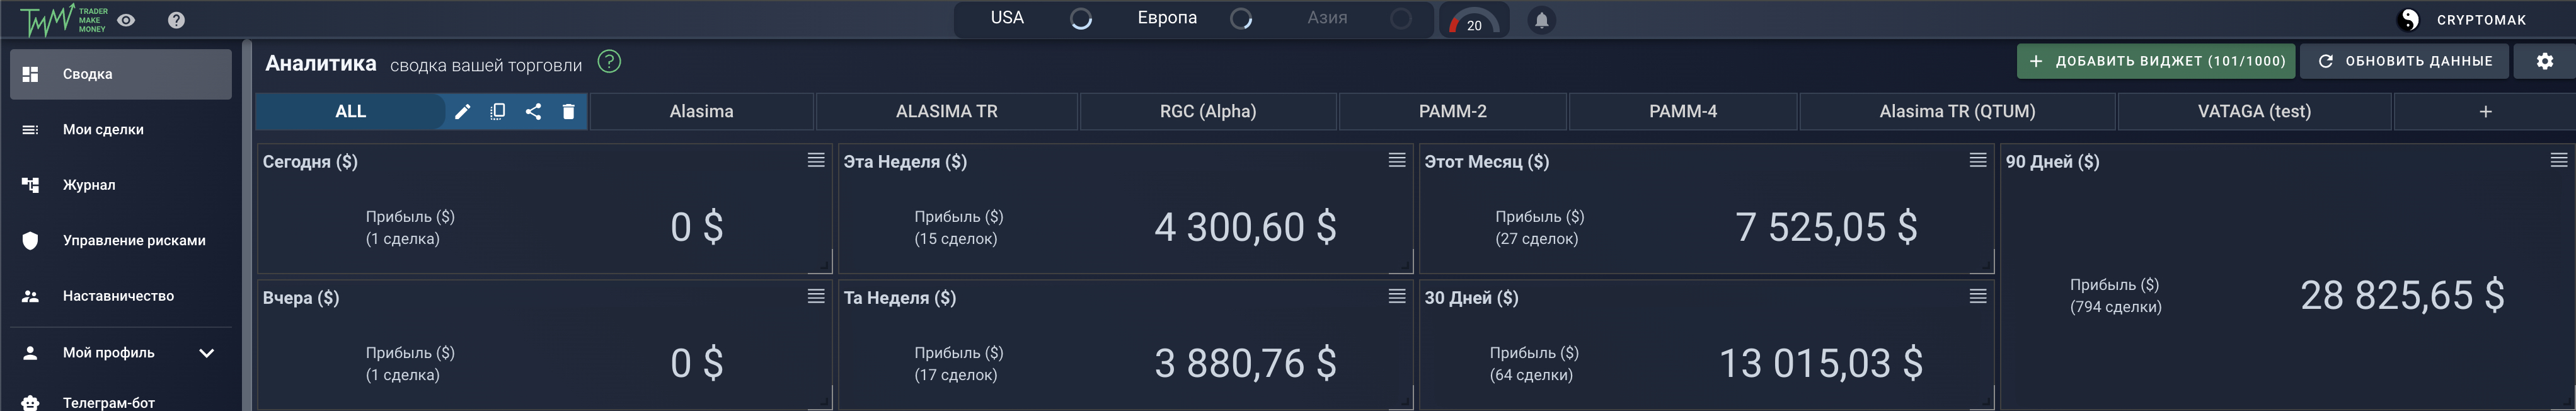
Task: Duplicate the ALL dashboard with copy icon
Action: pos(497,112)
